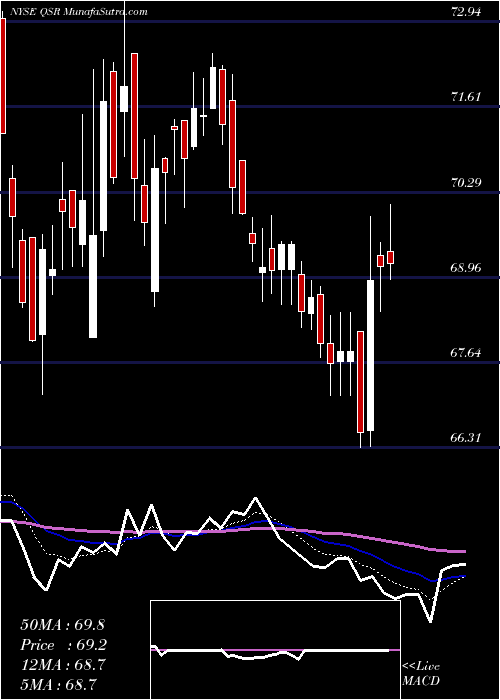
Task: Select the 66.31 price level label
Action: click(x=467, y=438)
